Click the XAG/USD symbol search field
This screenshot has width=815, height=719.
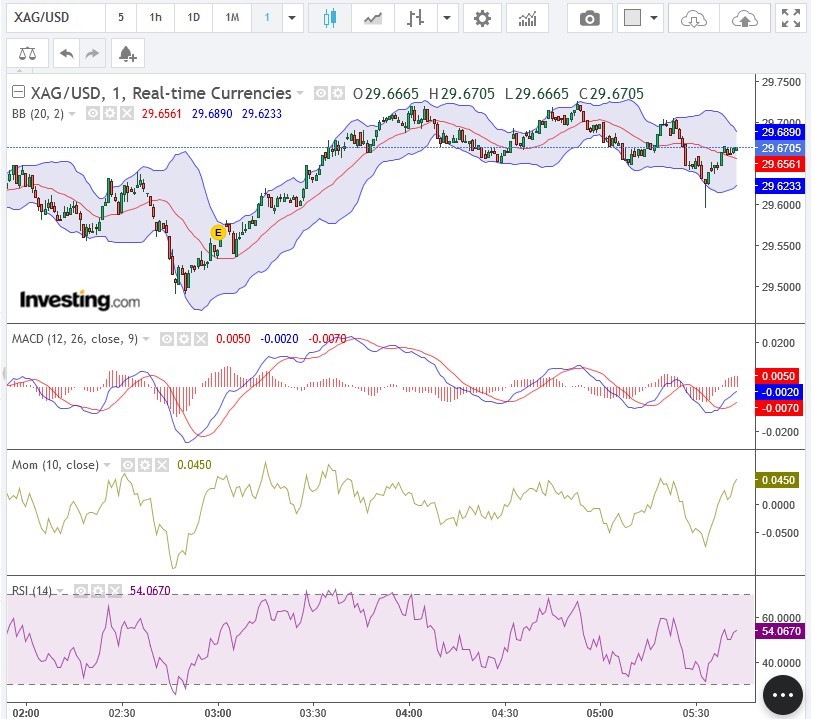click(56, 18)
